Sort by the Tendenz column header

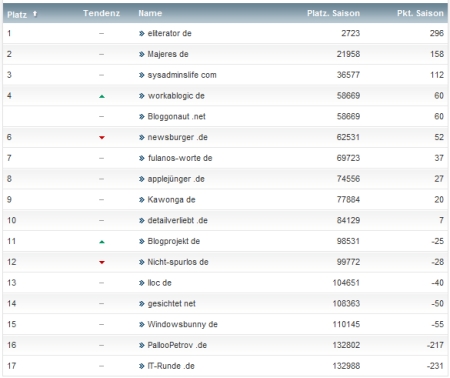[101, 13]
